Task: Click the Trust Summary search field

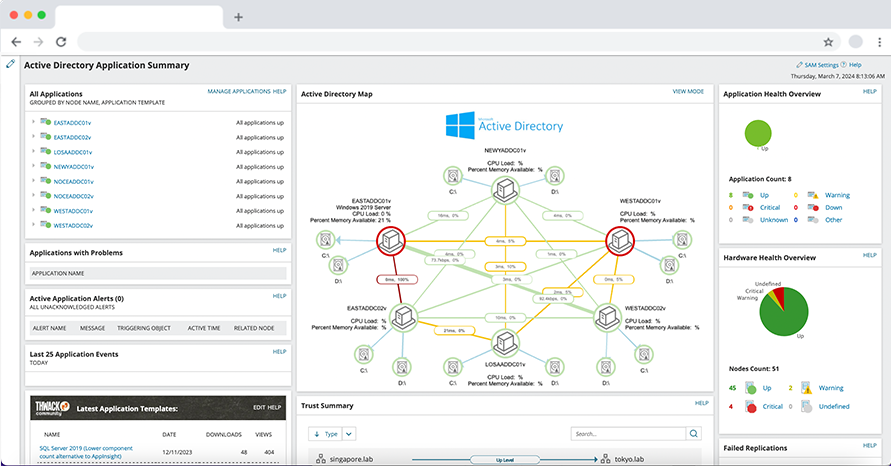Action: pos(628,434)
